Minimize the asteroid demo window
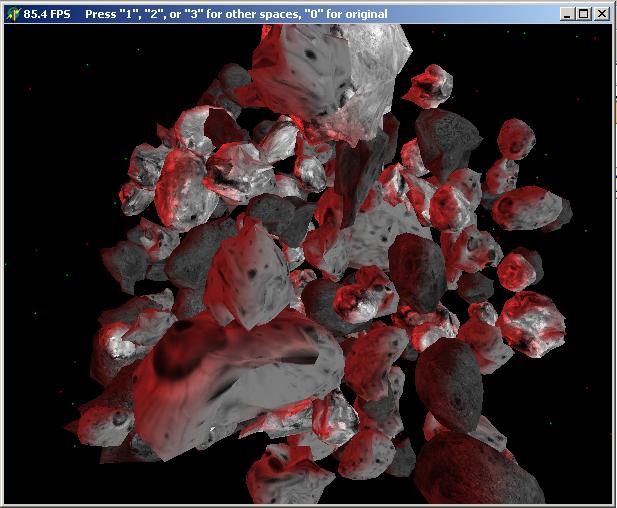 [567, 14]
